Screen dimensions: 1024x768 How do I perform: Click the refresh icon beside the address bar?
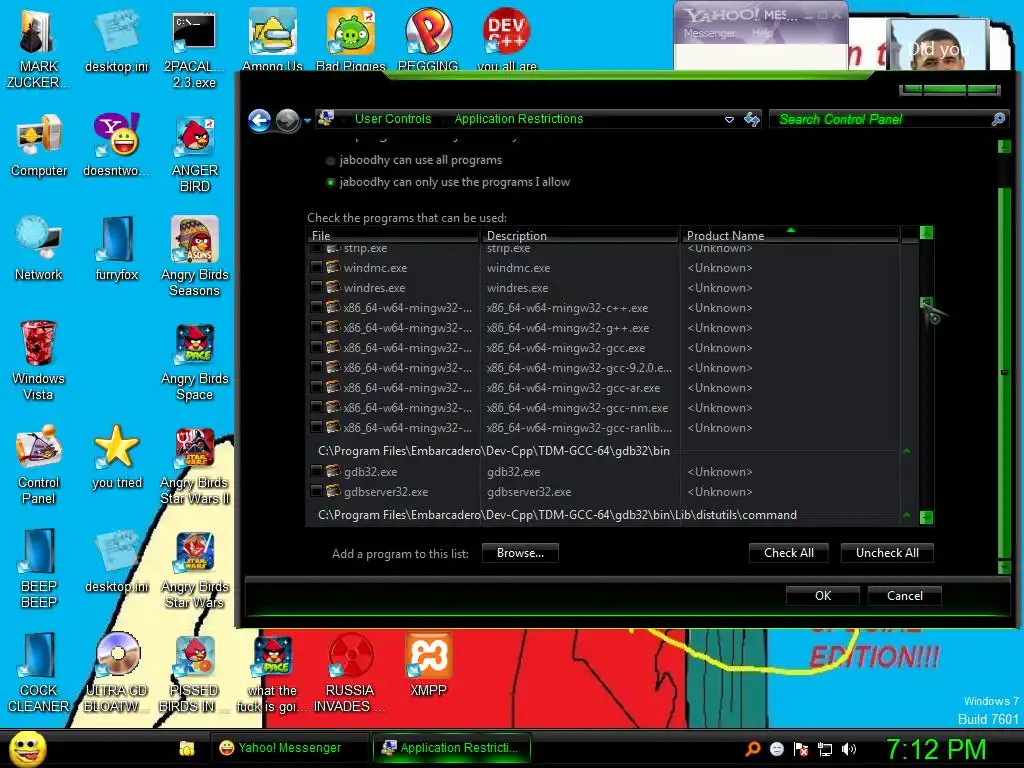coord(752,119)
